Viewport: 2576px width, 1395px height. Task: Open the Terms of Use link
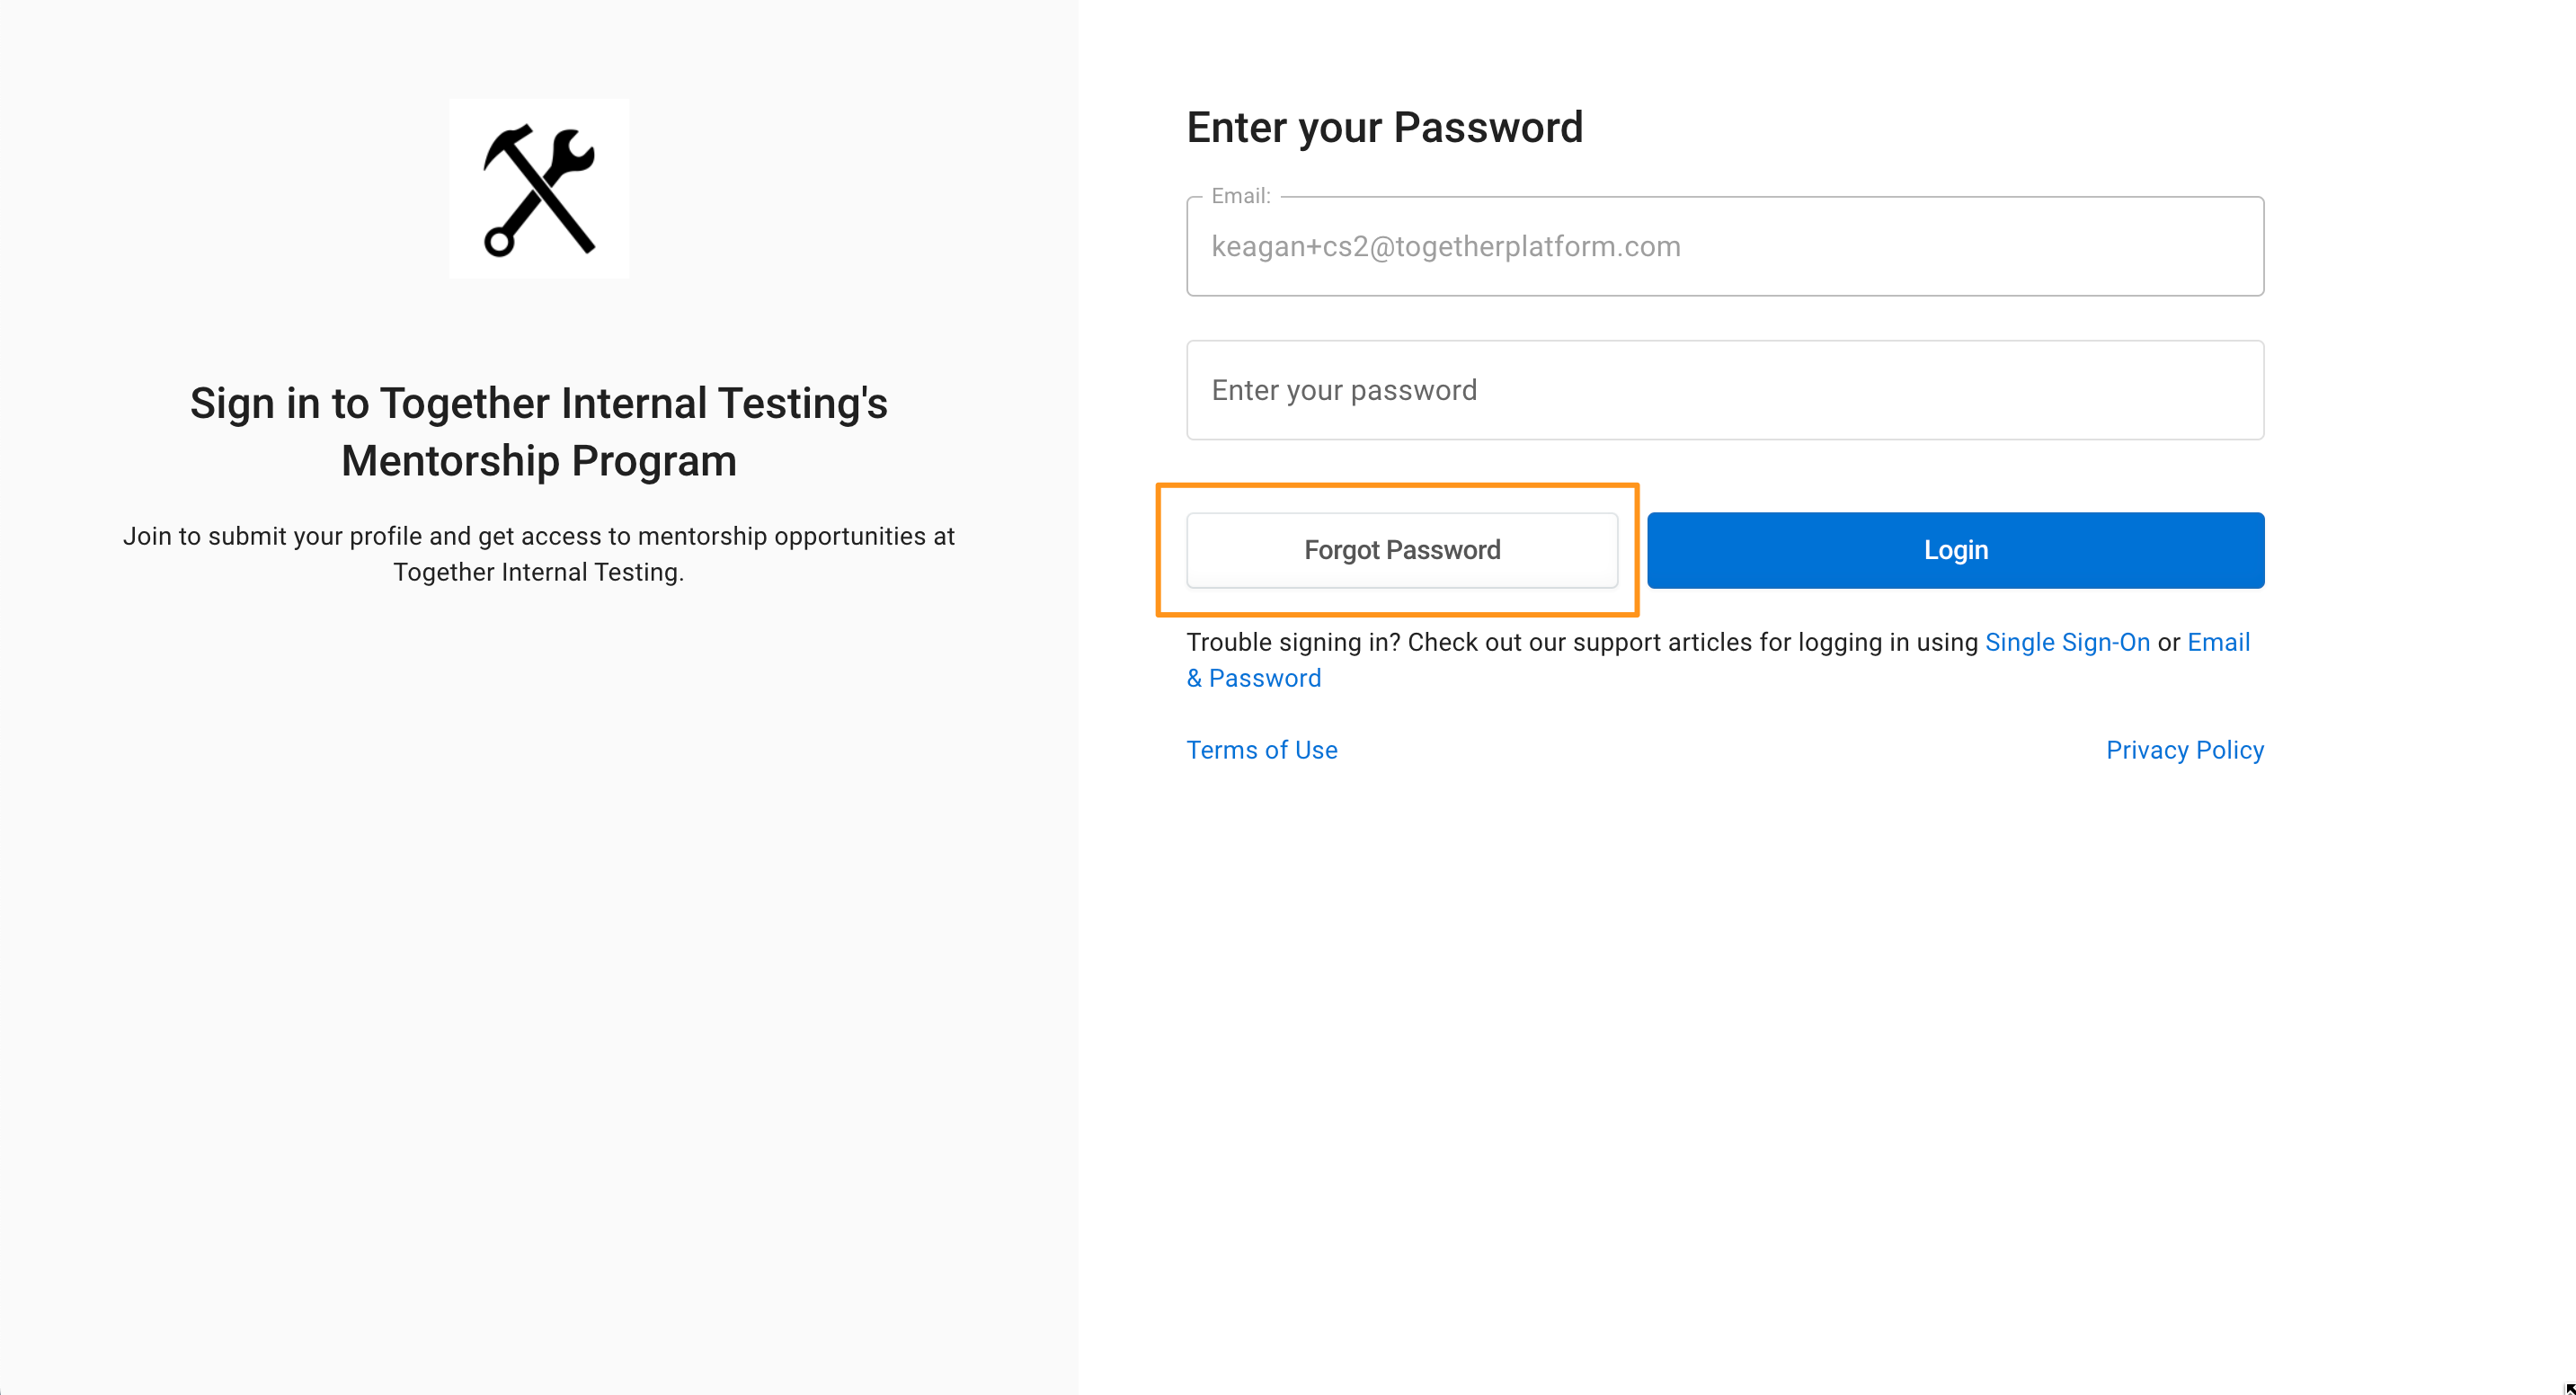click(1261, 750)
